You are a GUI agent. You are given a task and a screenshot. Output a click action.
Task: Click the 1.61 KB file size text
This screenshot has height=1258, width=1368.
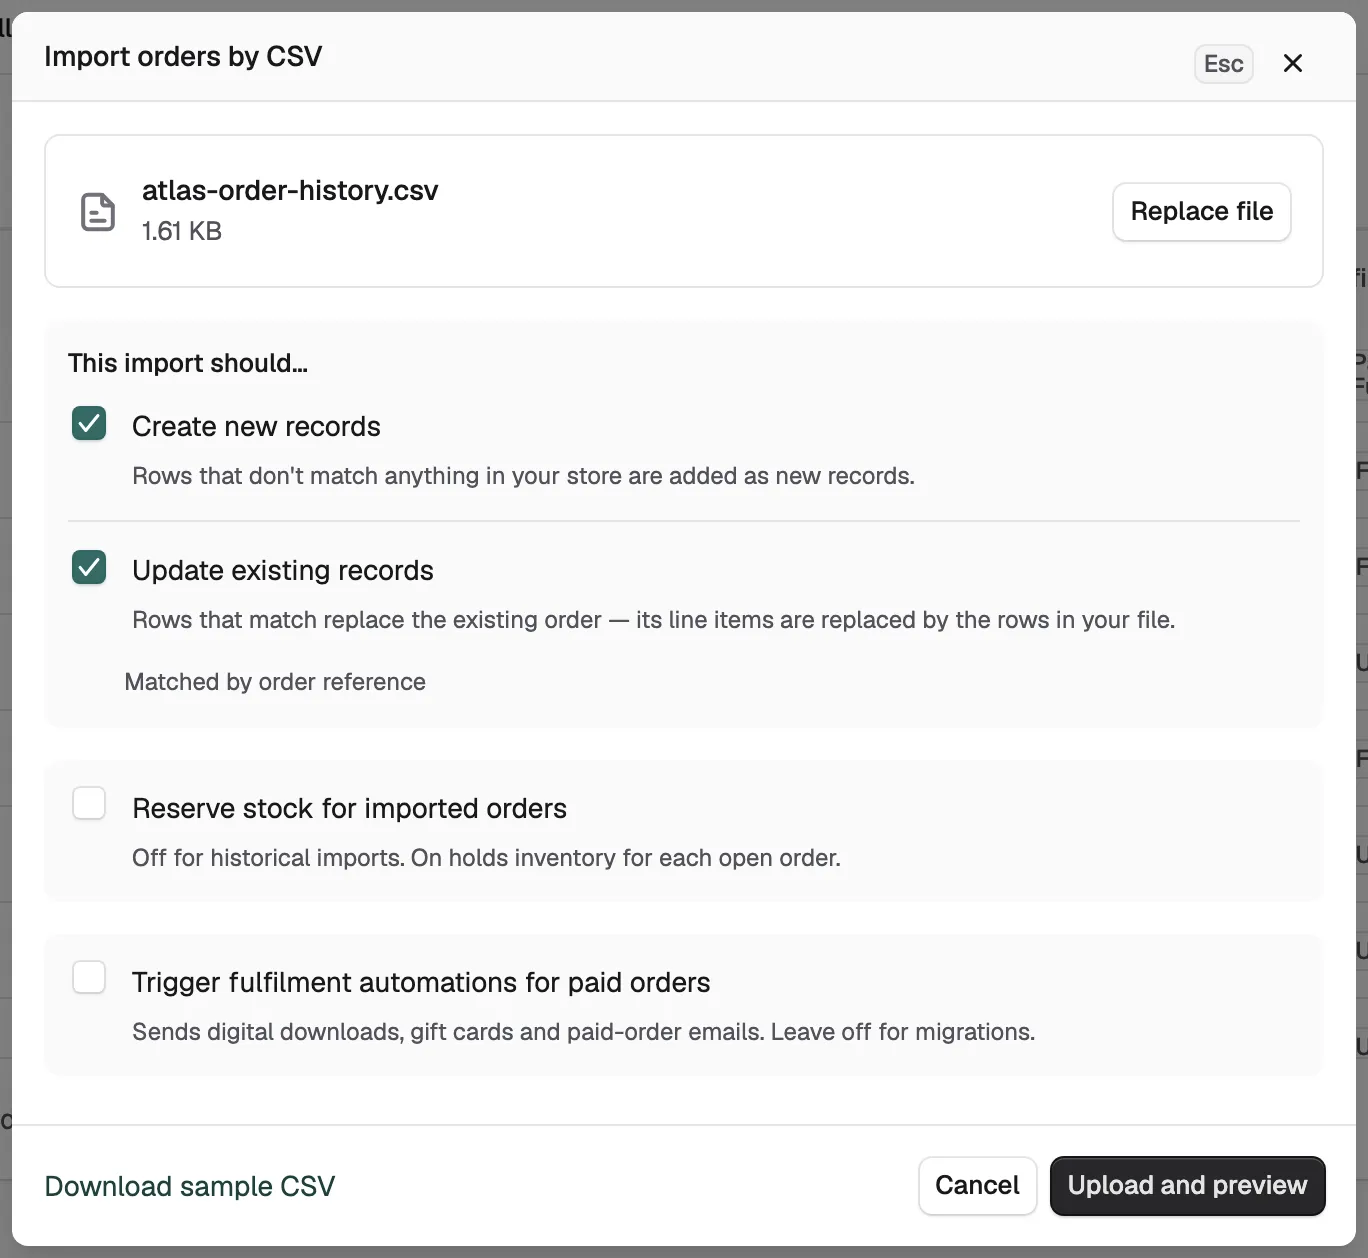click(x=182, y=231)
